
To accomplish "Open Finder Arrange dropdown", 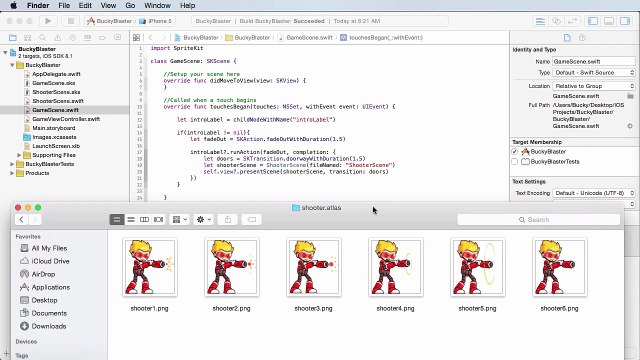I will point(180,220).
